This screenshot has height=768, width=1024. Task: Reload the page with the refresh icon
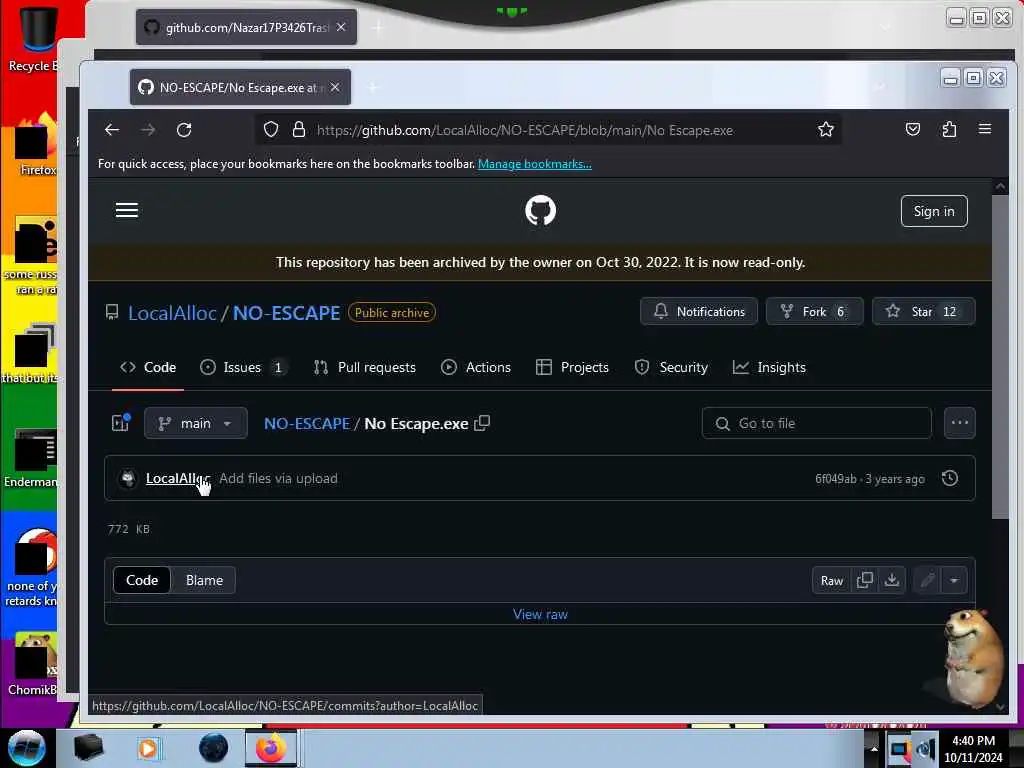coord(184,130)
